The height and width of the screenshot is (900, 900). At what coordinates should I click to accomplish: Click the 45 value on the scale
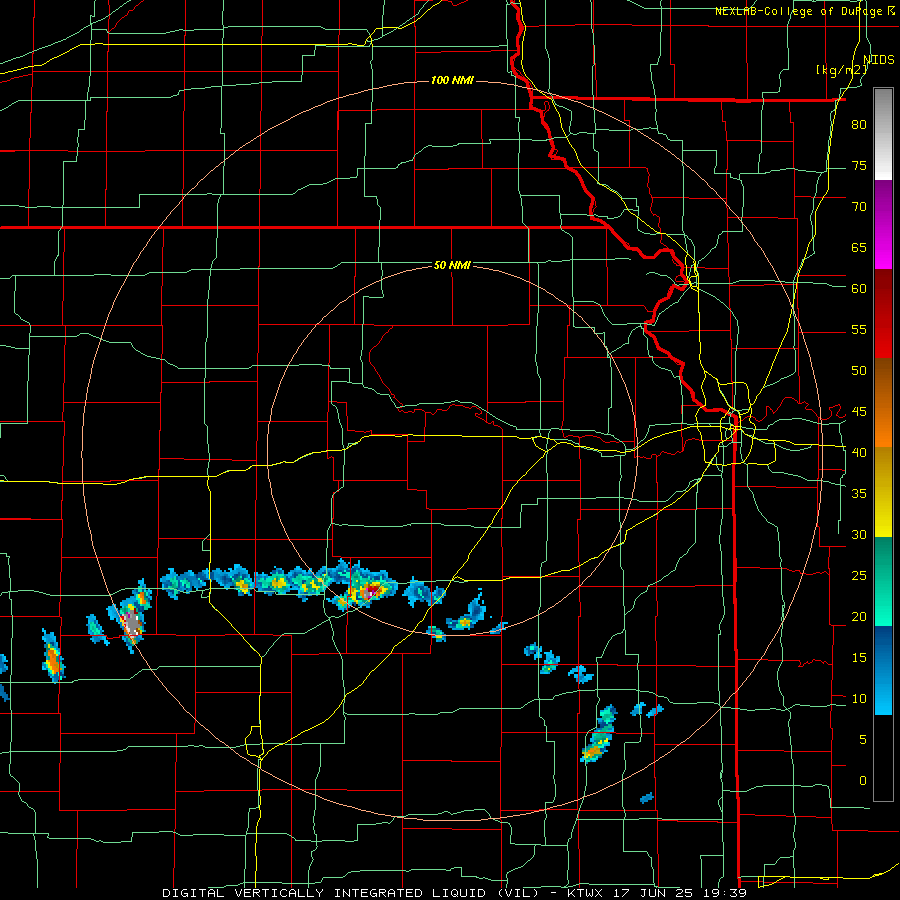tap(859, 412)
